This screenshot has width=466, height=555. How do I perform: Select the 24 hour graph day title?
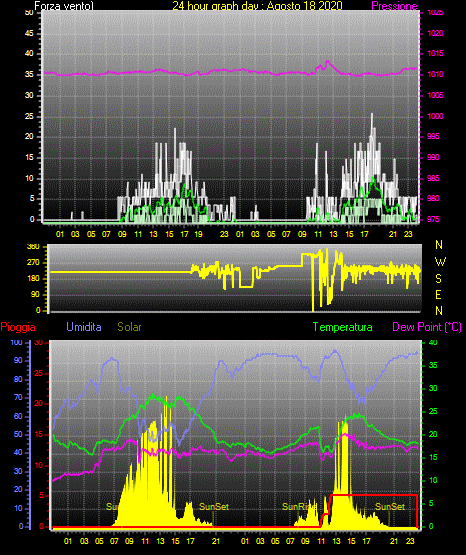pos(258,6)
